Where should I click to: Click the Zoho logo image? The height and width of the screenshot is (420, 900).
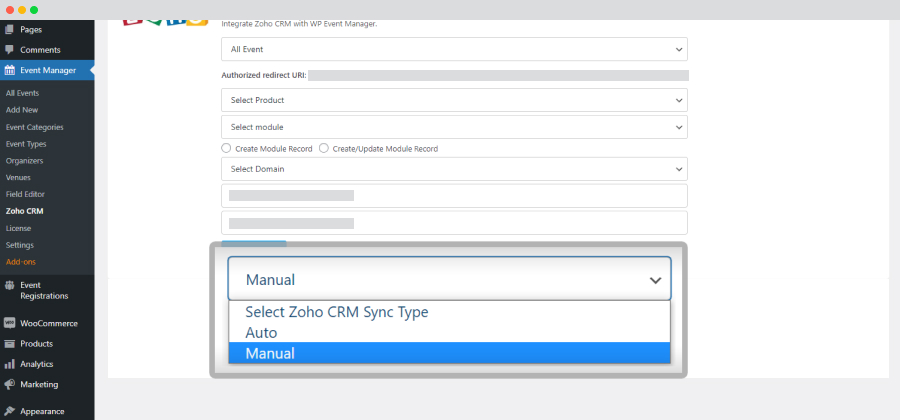click(x=164, y=22)
